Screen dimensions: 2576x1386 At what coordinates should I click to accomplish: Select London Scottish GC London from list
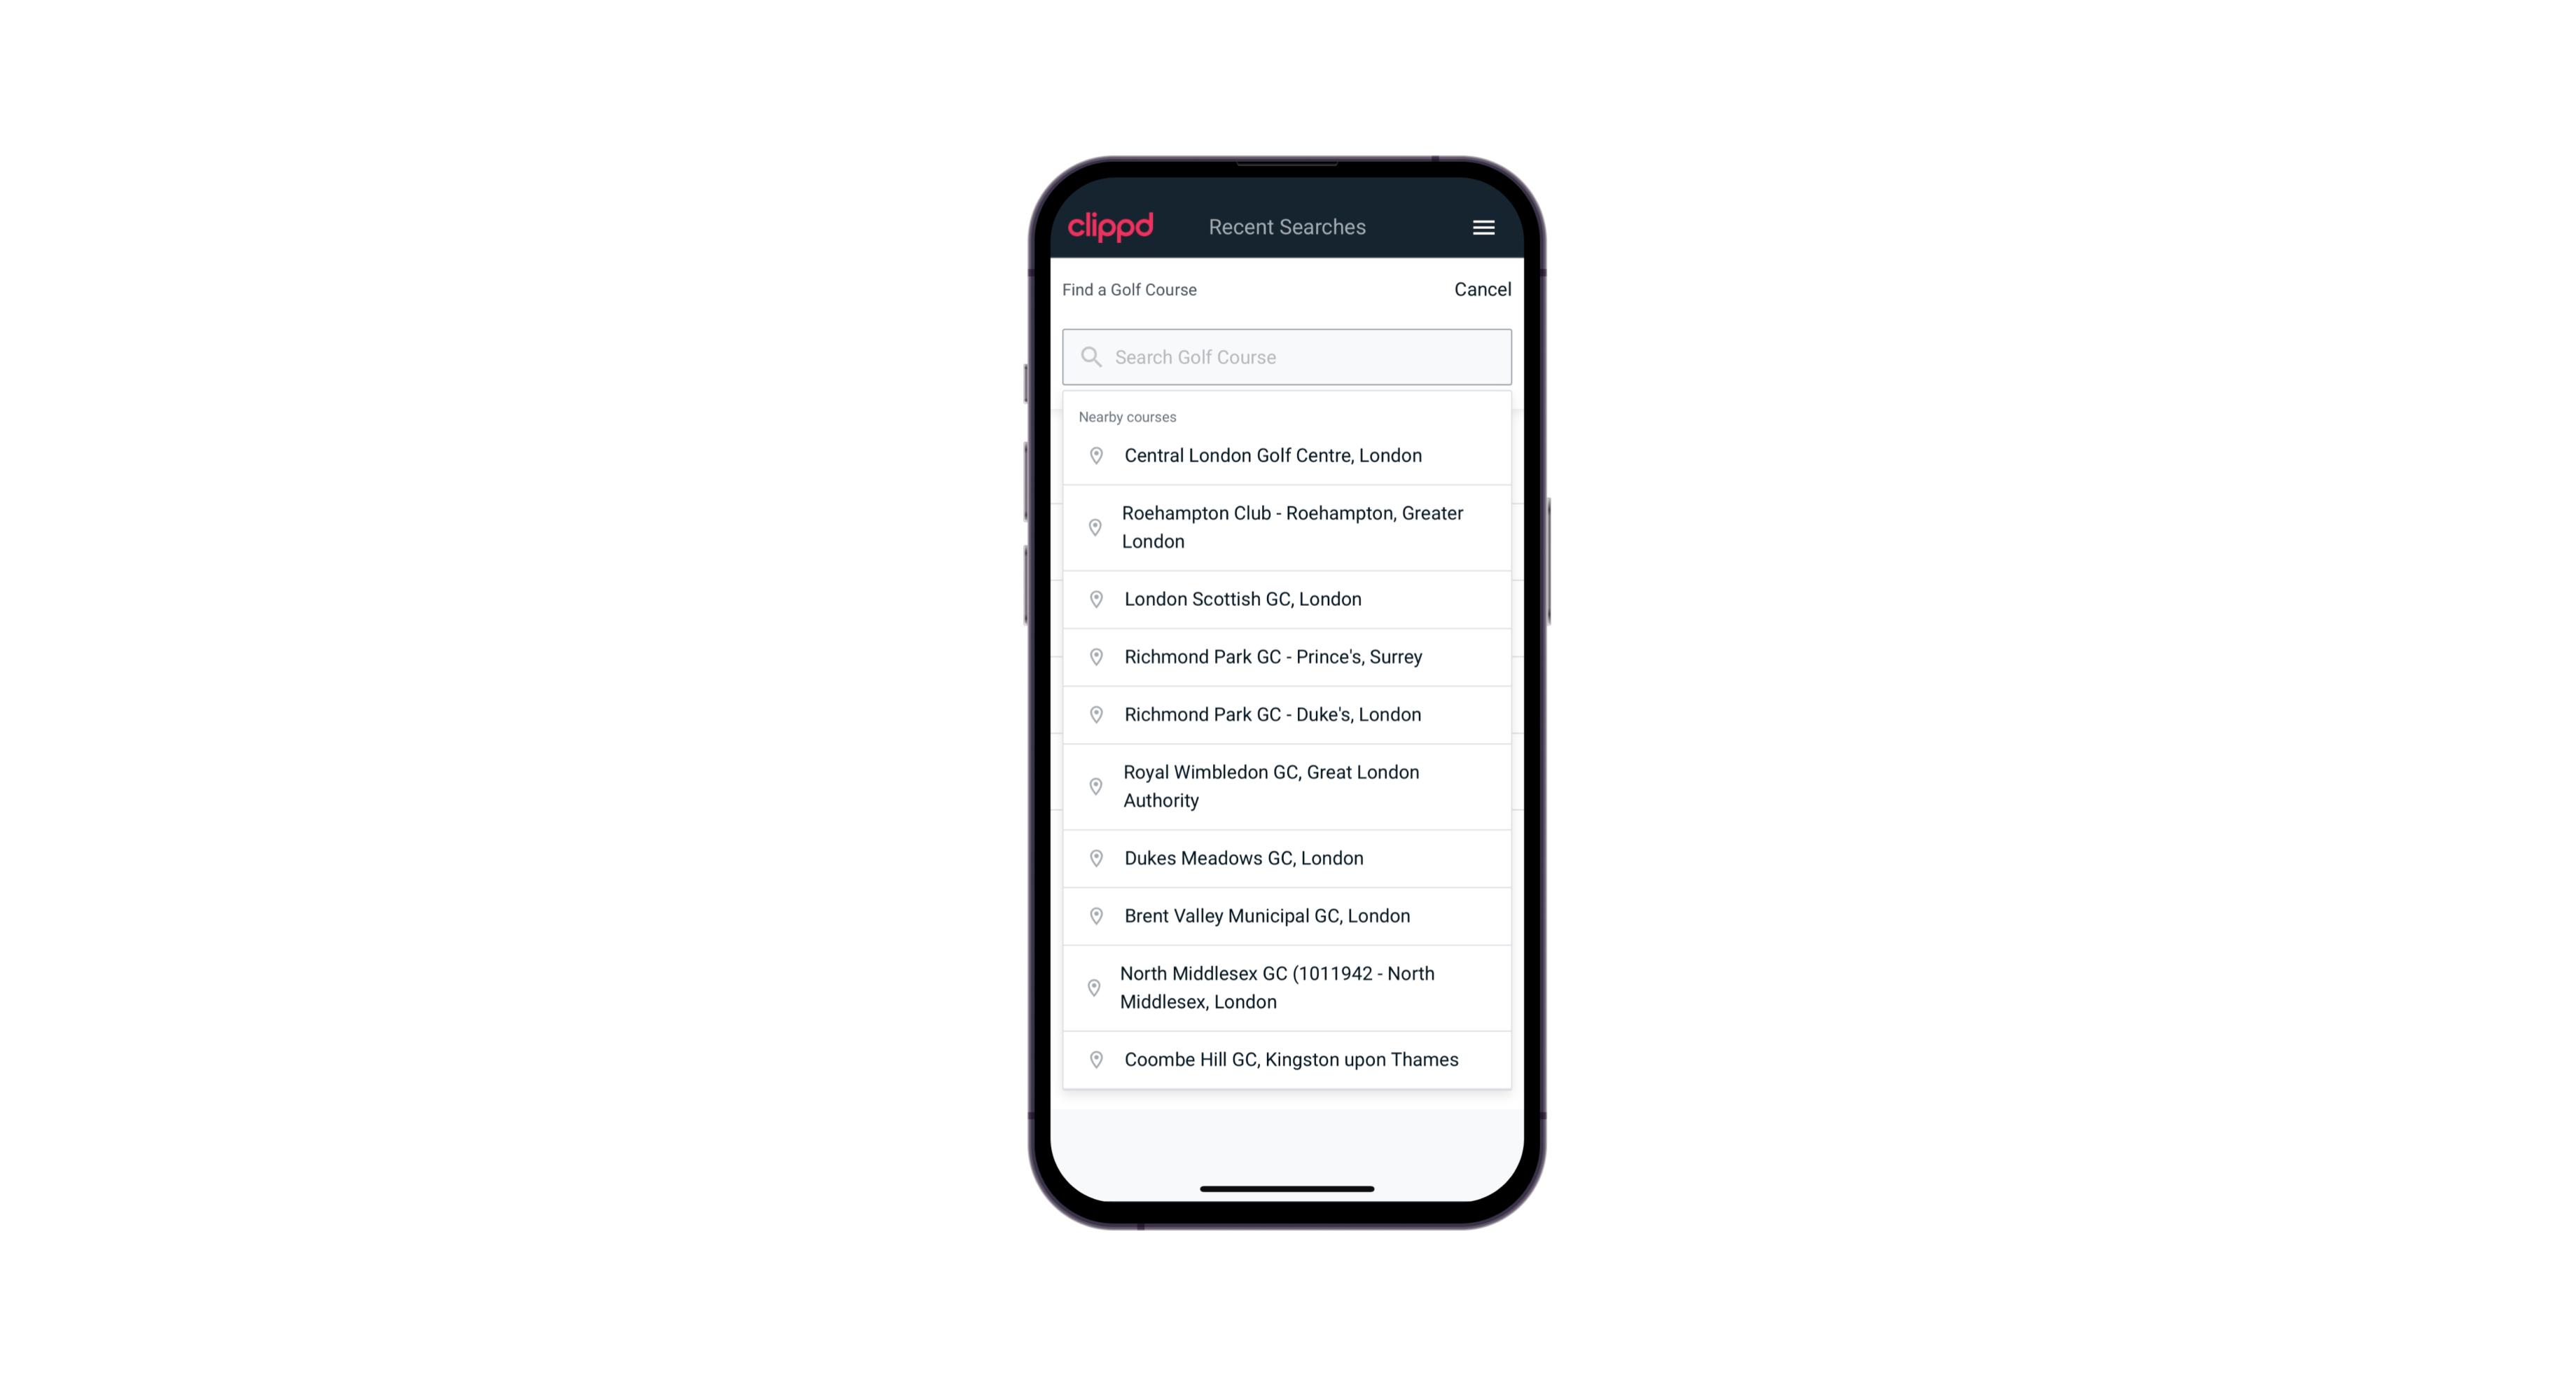pyautogui.click(x=1287, y=599)
